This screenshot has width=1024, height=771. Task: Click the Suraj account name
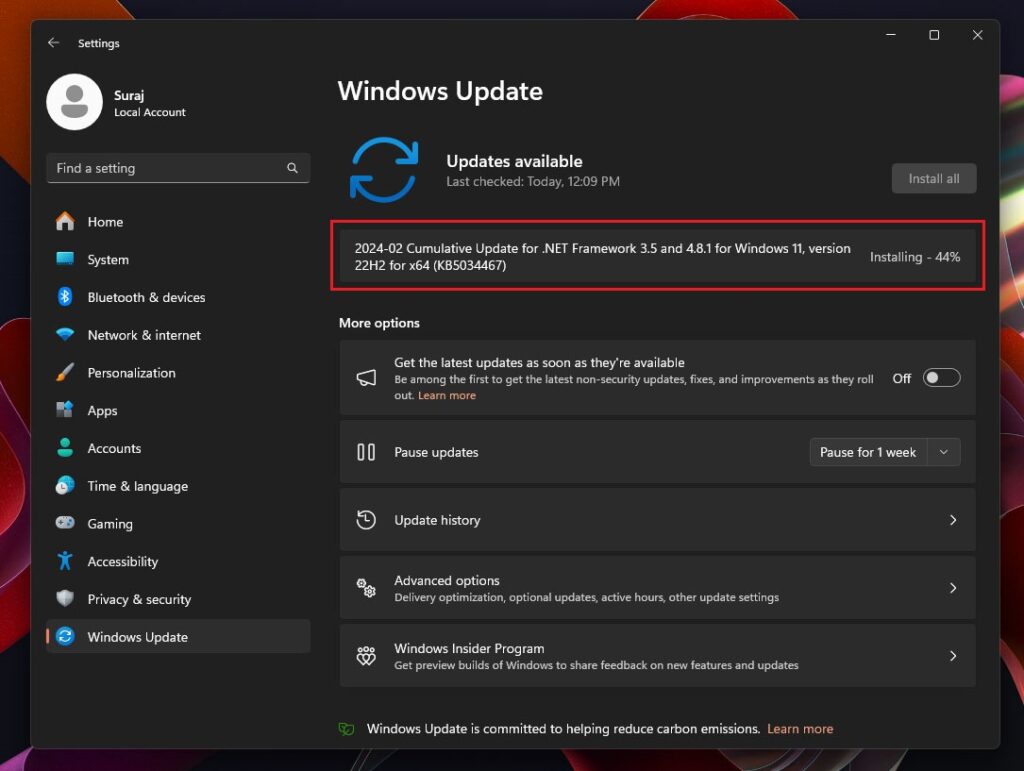[x=129, y=95]
